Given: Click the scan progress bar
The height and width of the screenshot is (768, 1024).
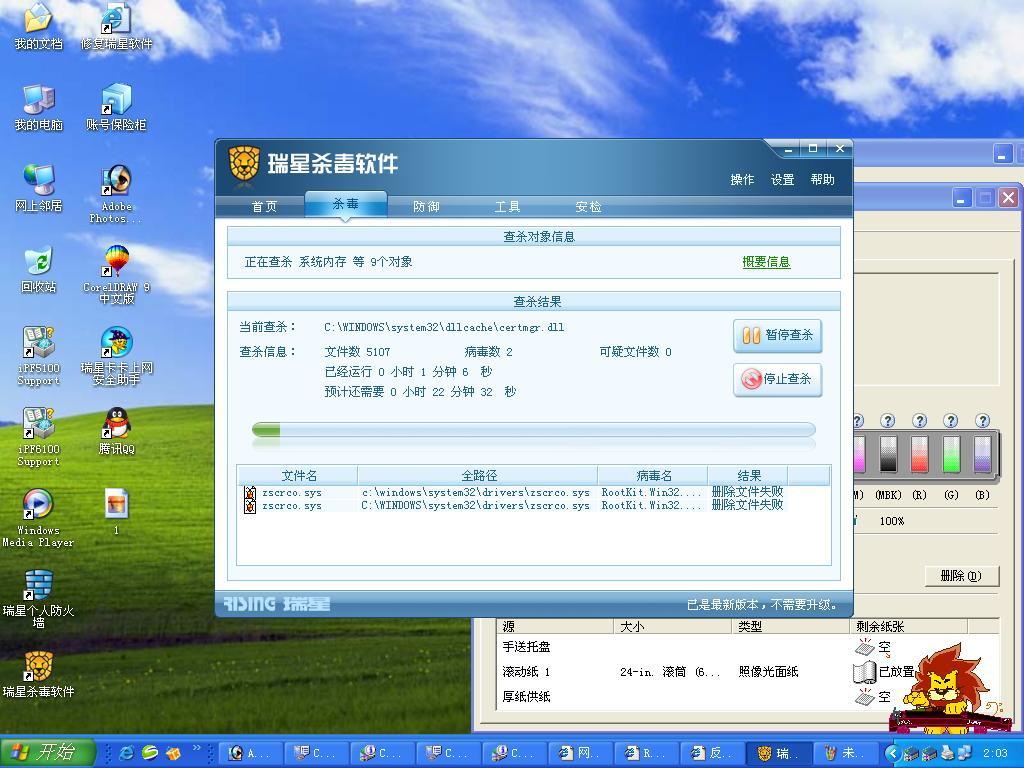Looking at the screenshot, I should coord(534,430).
